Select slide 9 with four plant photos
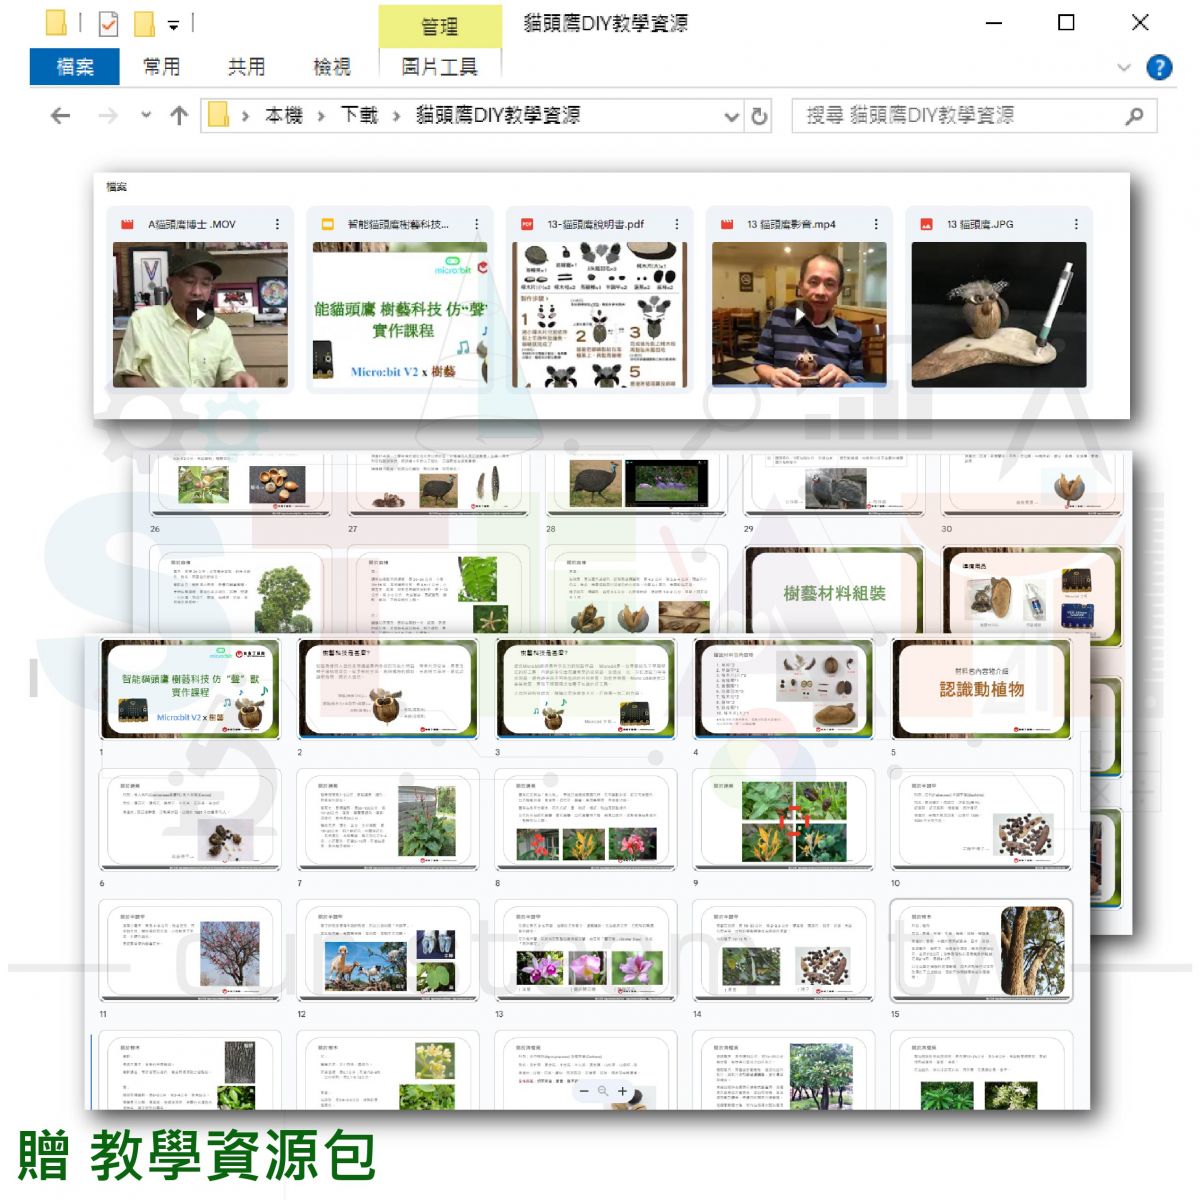1200x1200 pixels. click(783, 820)
